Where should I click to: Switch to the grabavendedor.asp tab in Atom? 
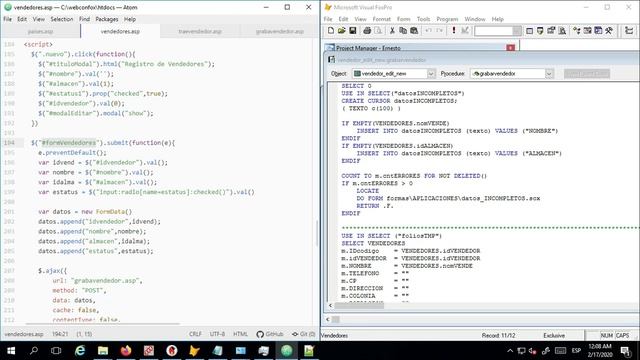point(280,31)
